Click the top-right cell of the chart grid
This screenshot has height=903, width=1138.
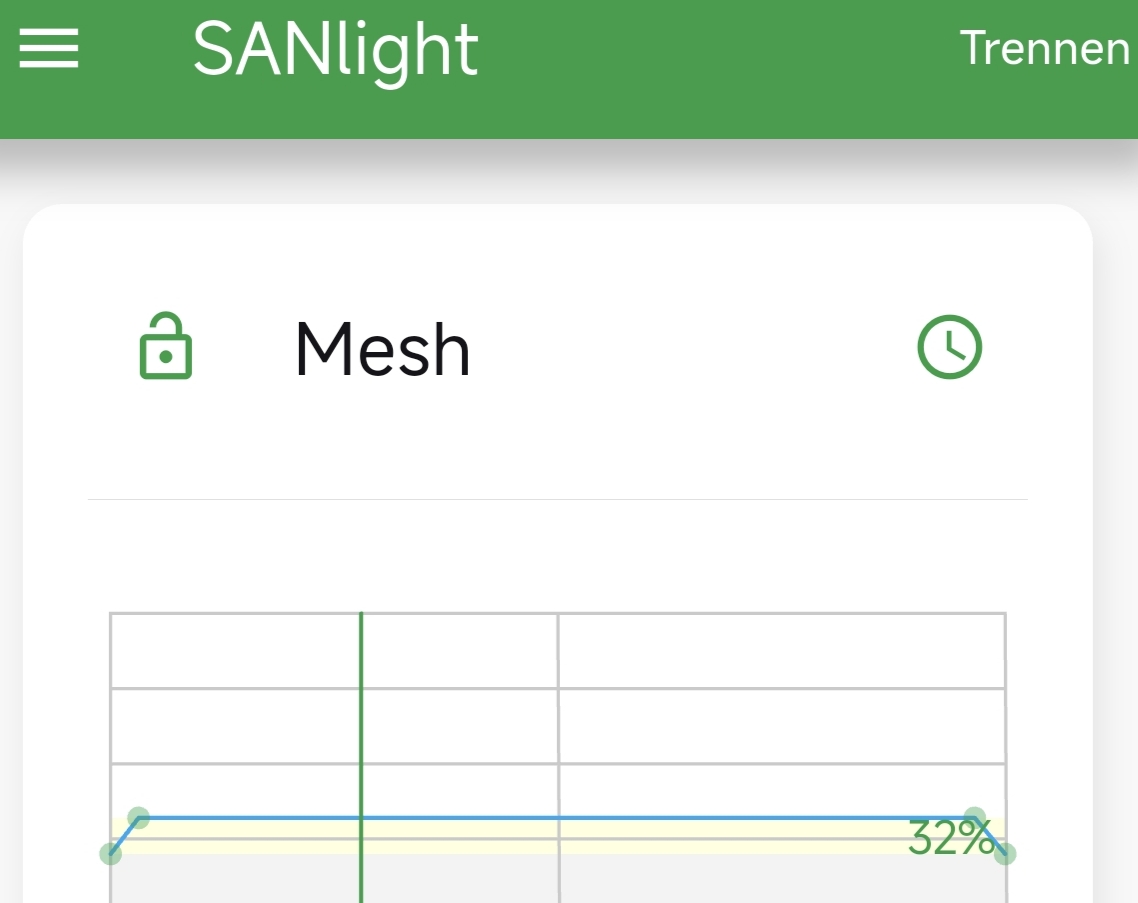(x=782, y=650)
